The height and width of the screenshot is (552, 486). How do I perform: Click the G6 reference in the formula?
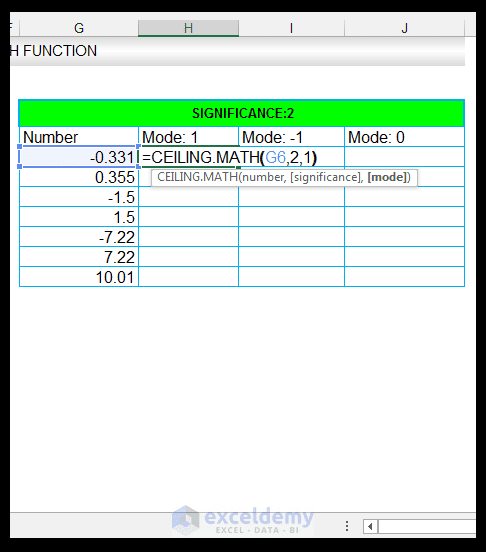pos(275,157)
